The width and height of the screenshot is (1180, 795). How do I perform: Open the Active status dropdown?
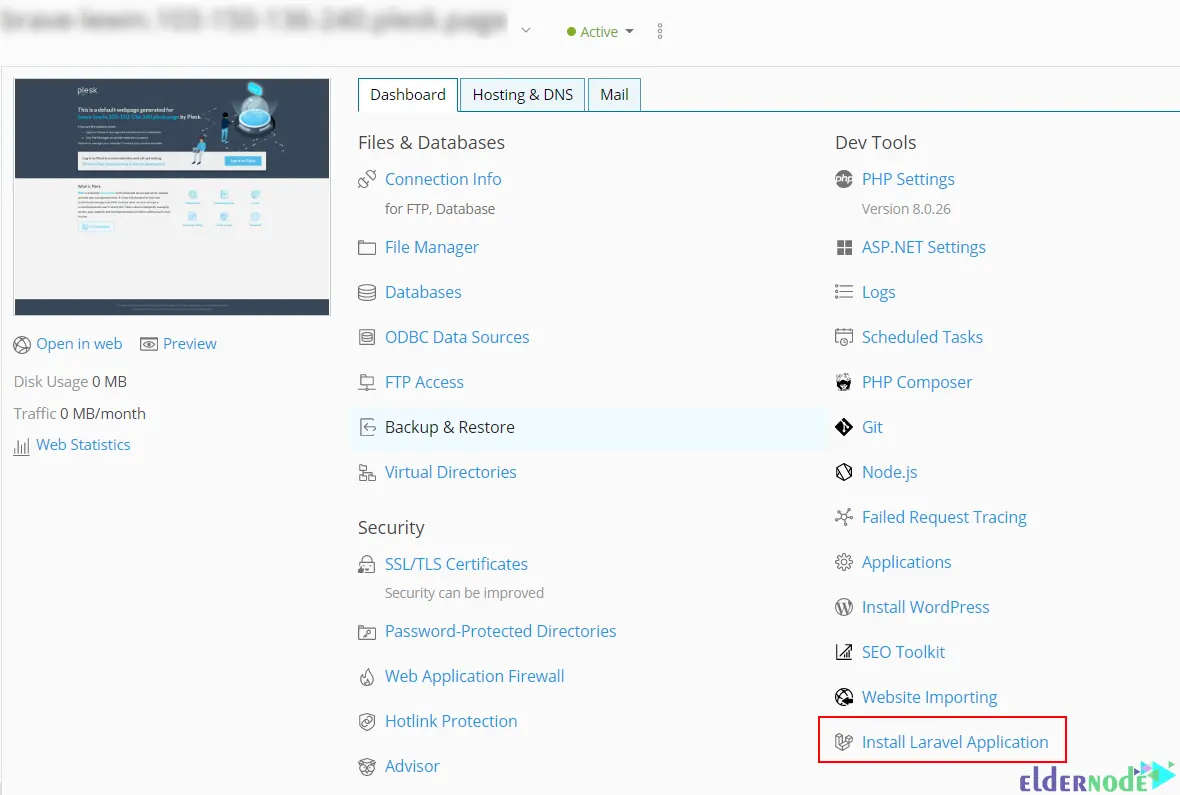coord(601,32)
